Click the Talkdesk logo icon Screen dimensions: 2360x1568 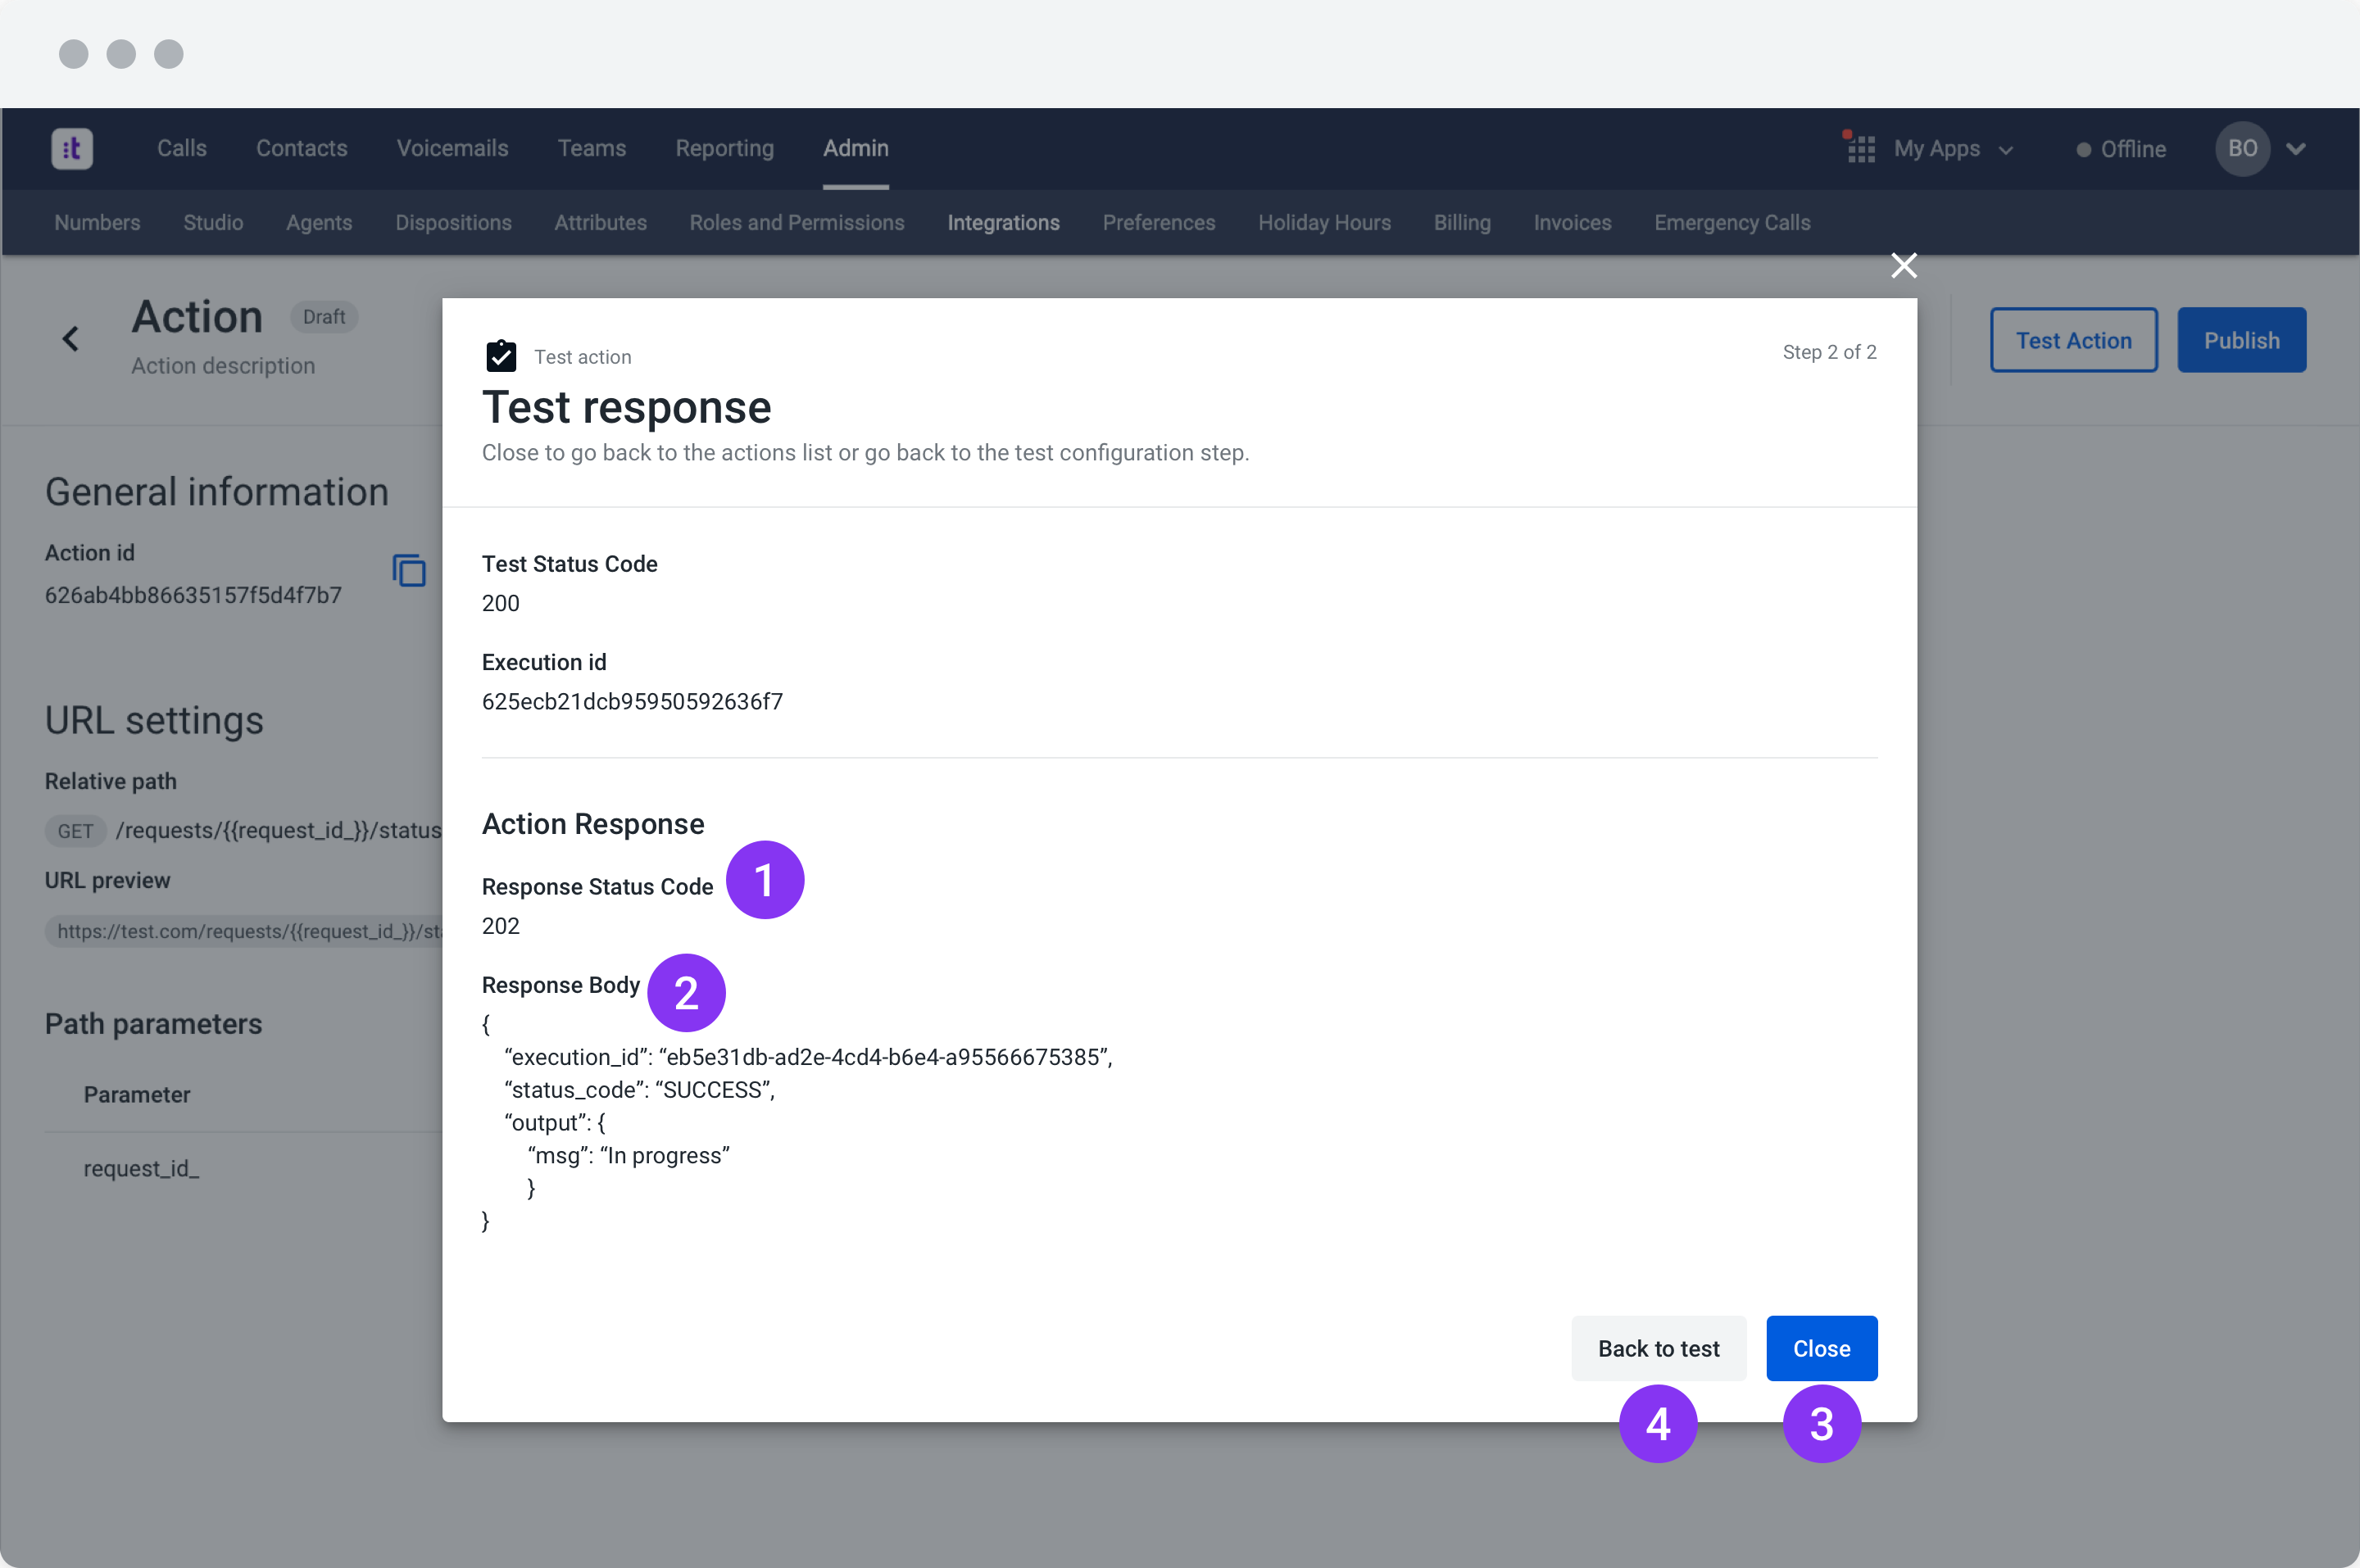72,149
